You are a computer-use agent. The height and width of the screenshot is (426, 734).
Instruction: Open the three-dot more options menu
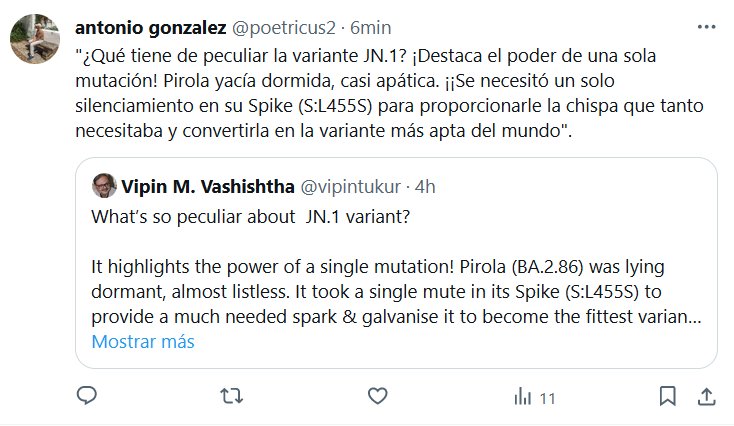[x=706, y=23]
